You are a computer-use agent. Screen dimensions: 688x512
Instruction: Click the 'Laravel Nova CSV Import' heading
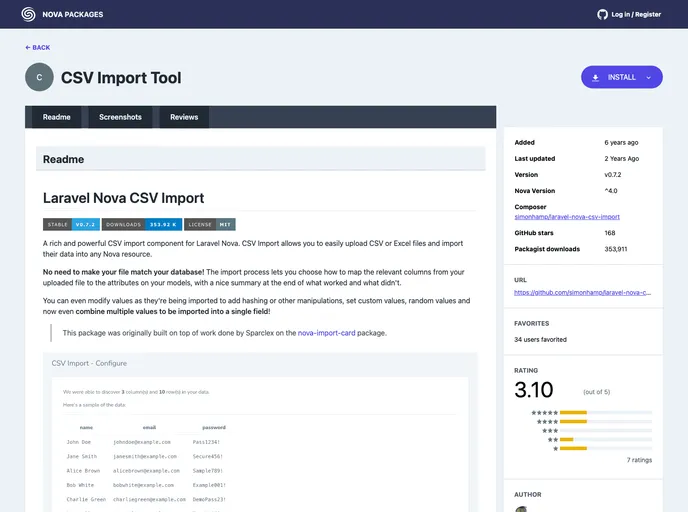click(123, 198)
